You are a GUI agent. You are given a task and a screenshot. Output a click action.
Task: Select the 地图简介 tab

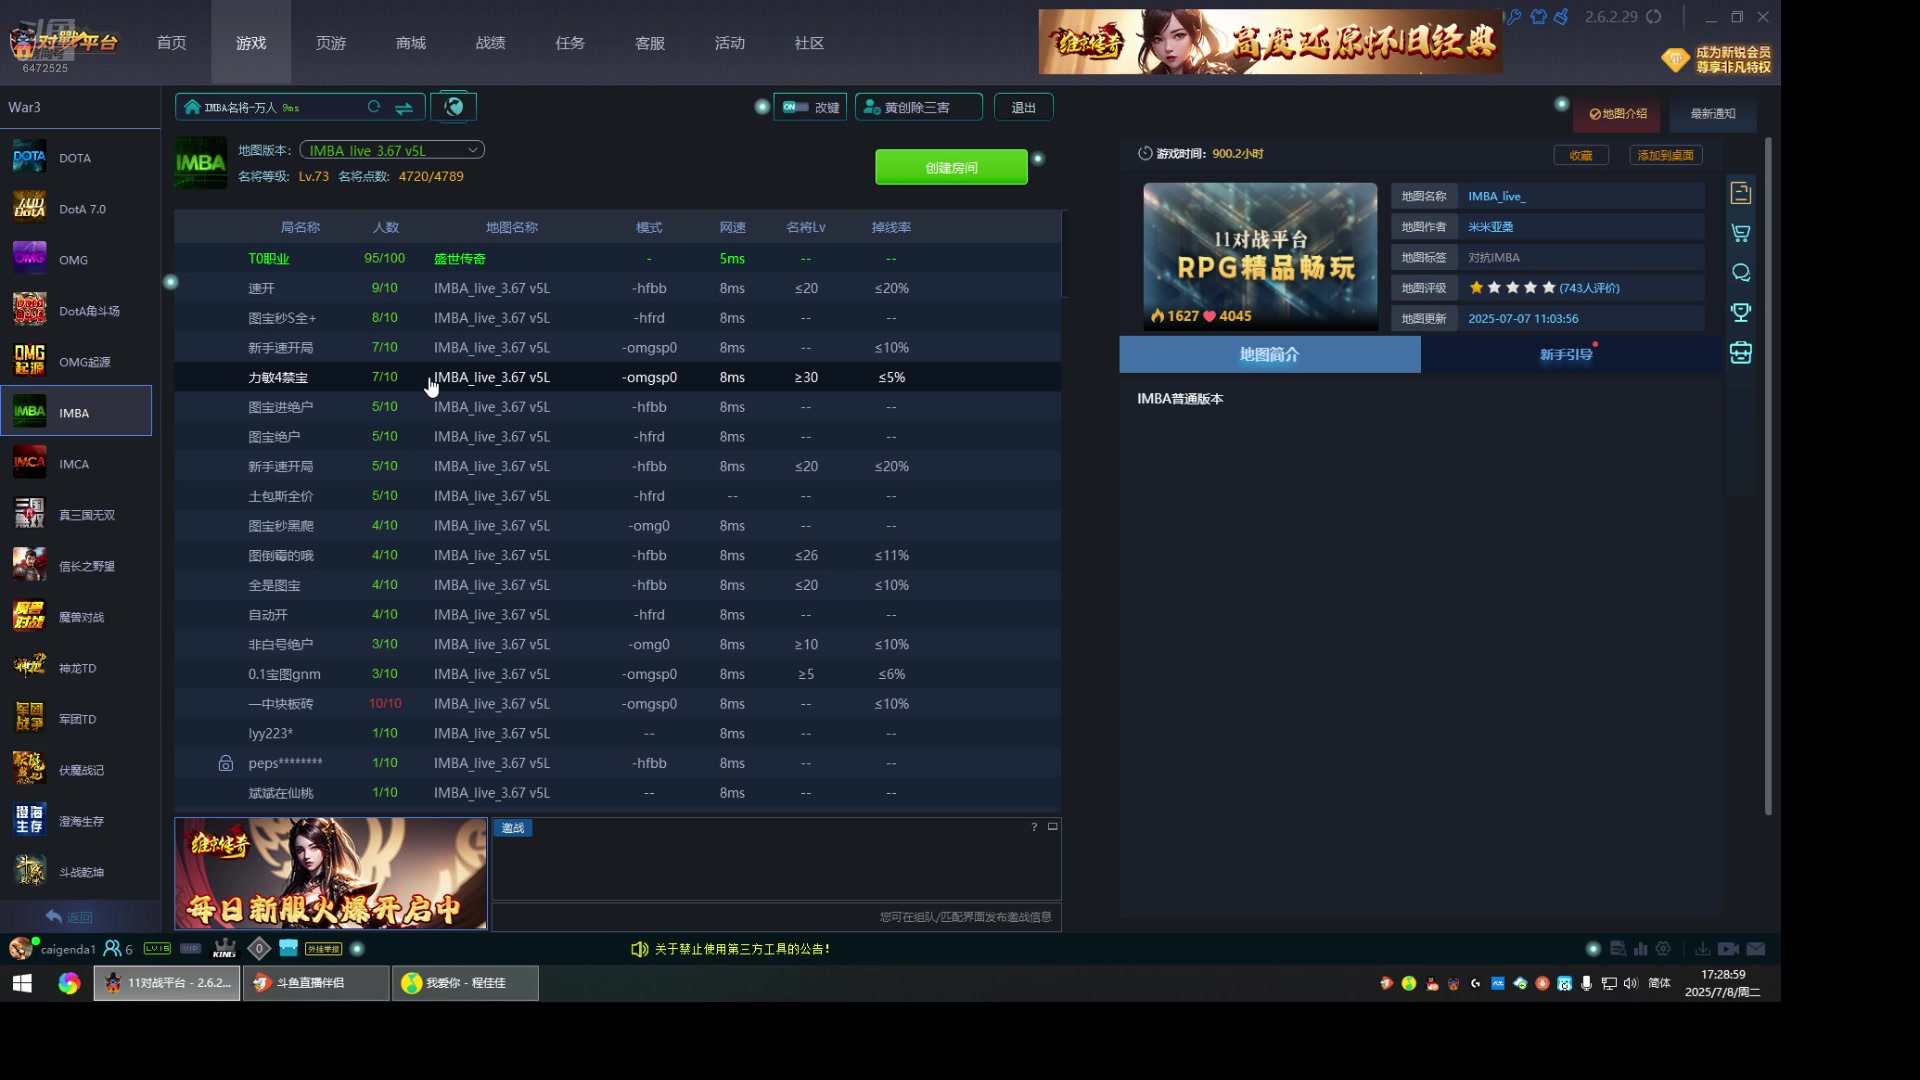pos(1270,355)
